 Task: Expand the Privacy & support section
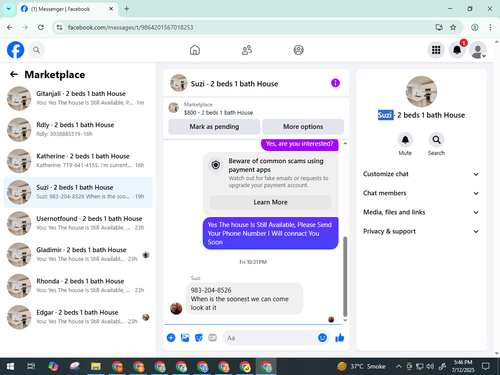pos(421,231)
